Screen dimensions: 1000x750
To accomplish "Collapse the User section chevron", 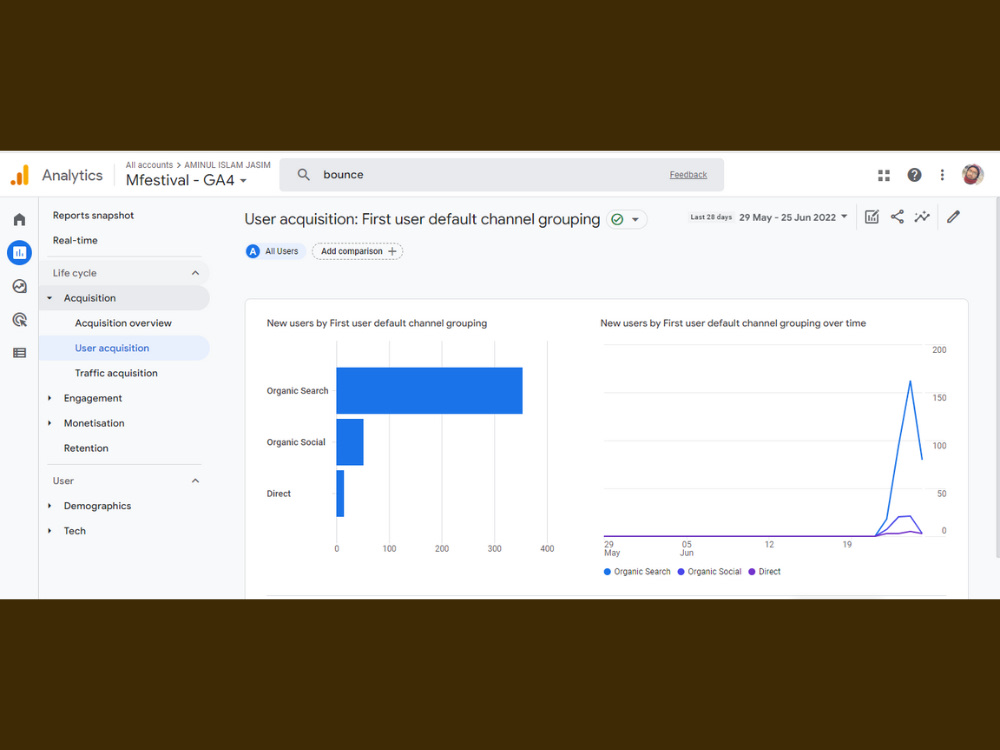I will [x=195, y=481].
